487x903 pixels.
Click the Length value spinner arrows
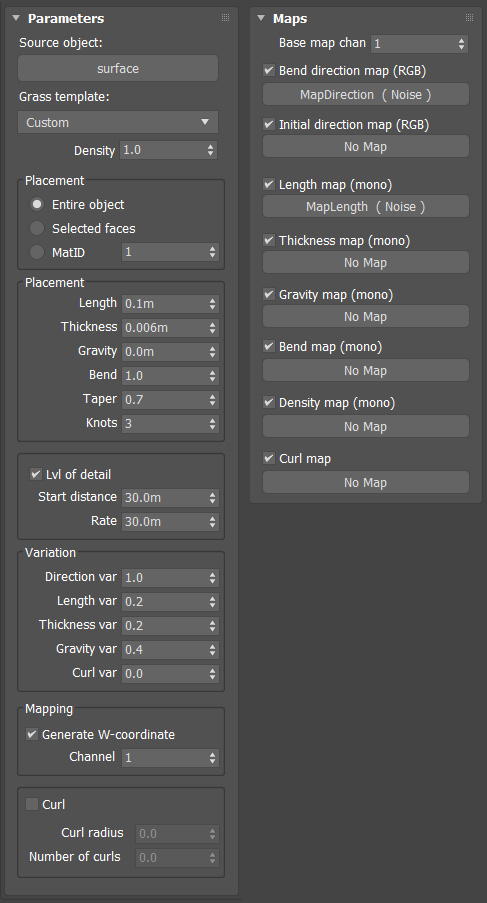point(212,303)
